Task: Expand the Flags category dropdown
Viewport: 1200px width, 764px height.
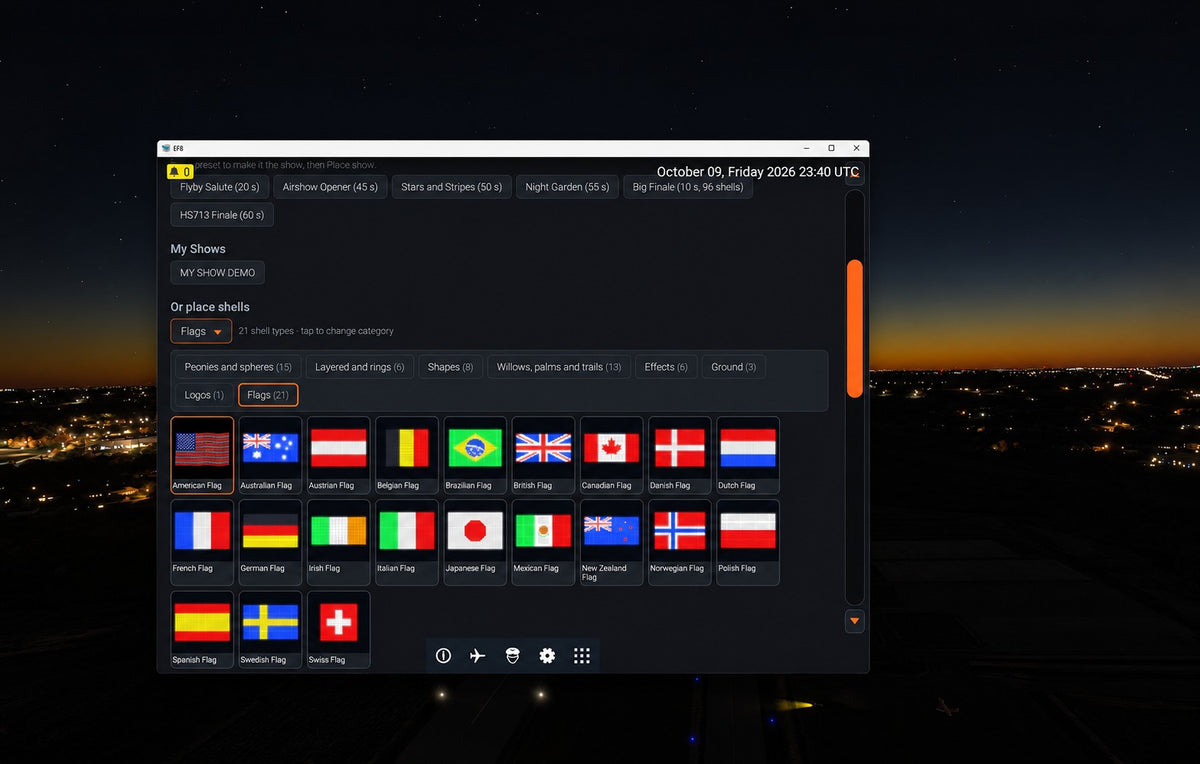Action: pos(201,331)
